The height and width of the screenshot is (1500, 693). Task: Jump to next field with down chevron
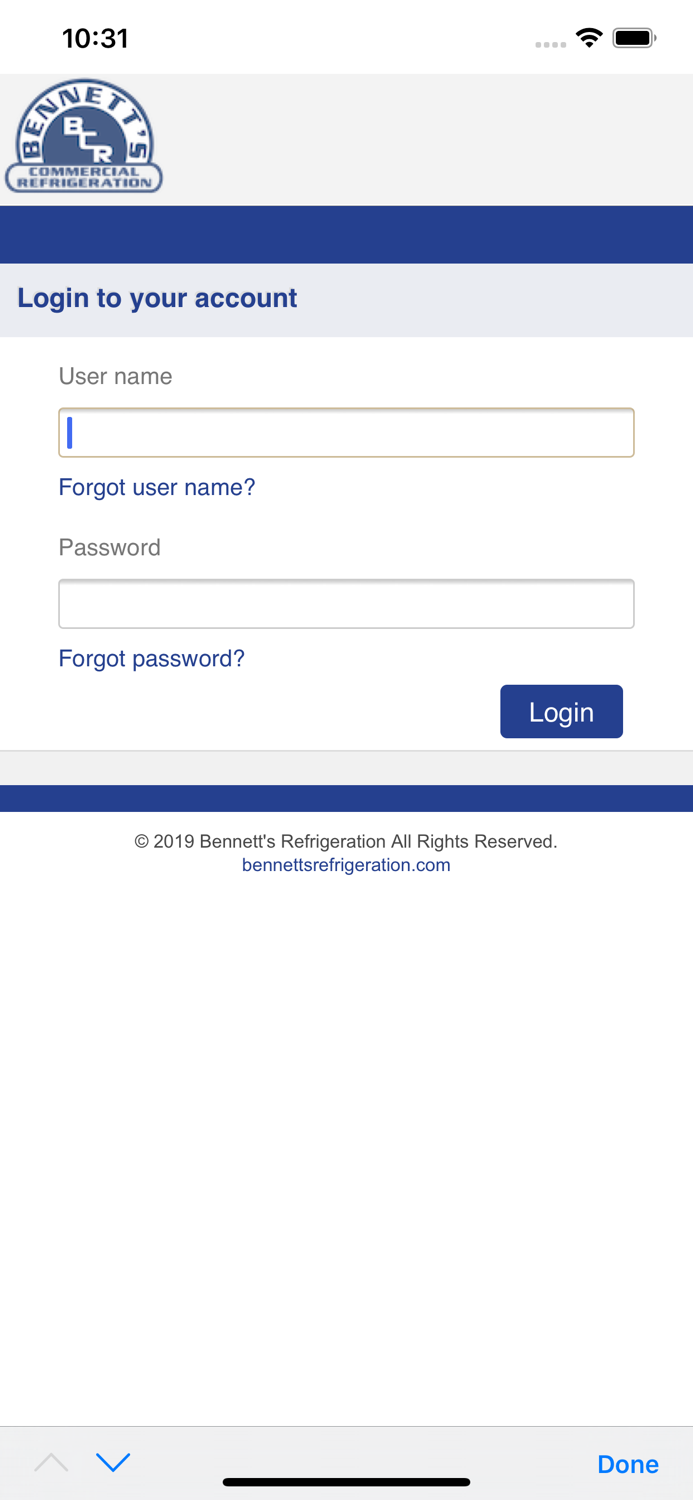pyautogui.click(x=113, y=1463)
